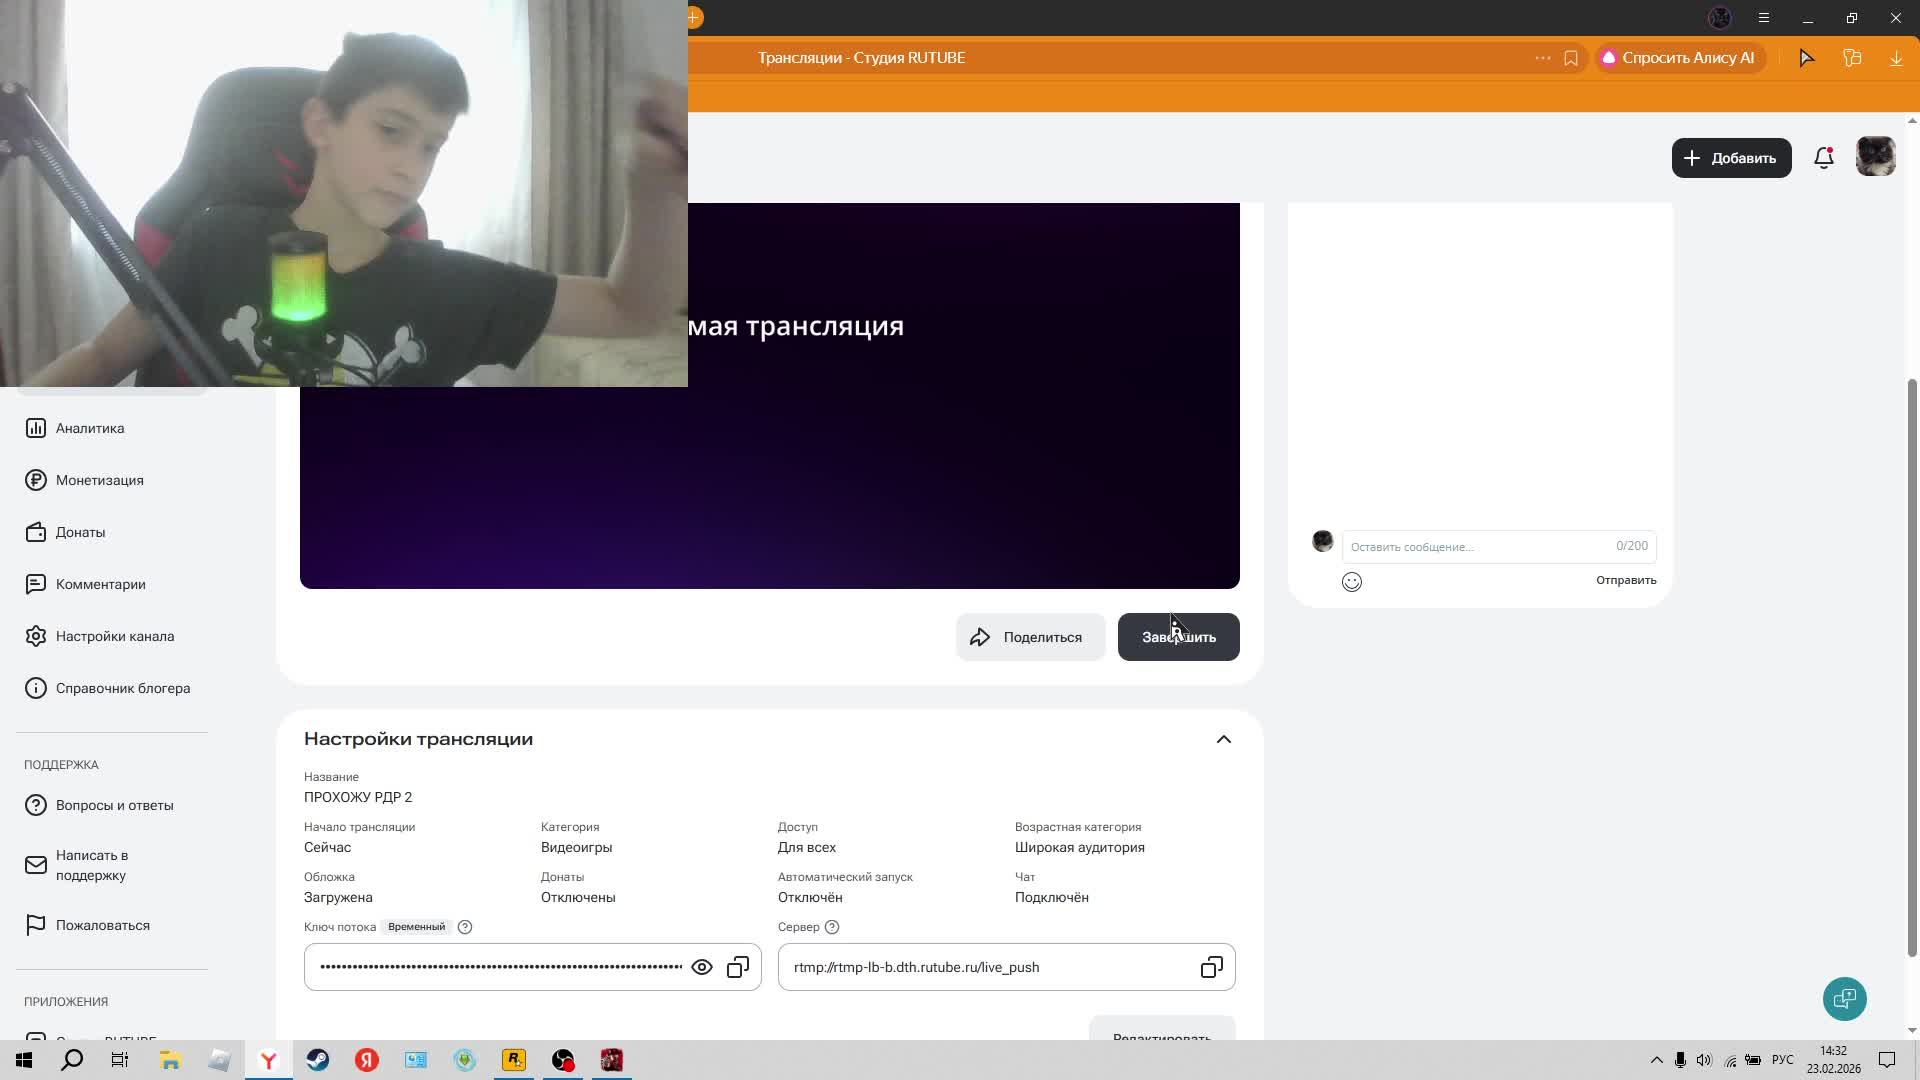This screenshot has height=1080, width=1920.
Task: Open Steam from the taskbar
Action: (318, 1060)
